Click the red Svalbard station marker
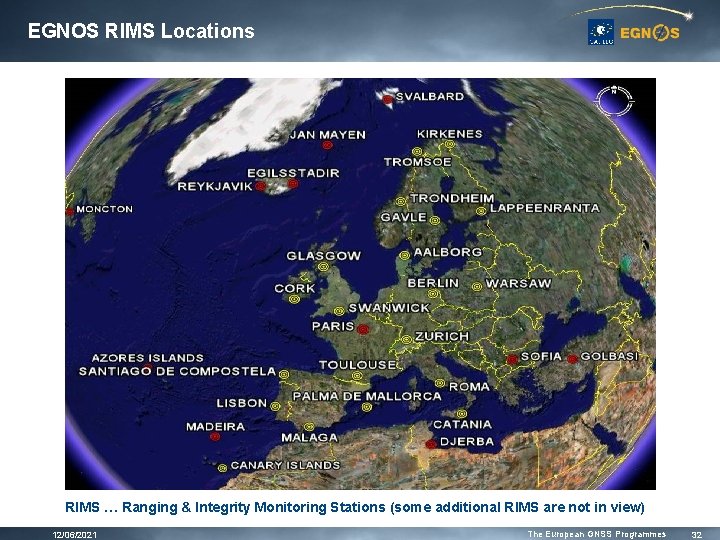 [x=388, y=99]
